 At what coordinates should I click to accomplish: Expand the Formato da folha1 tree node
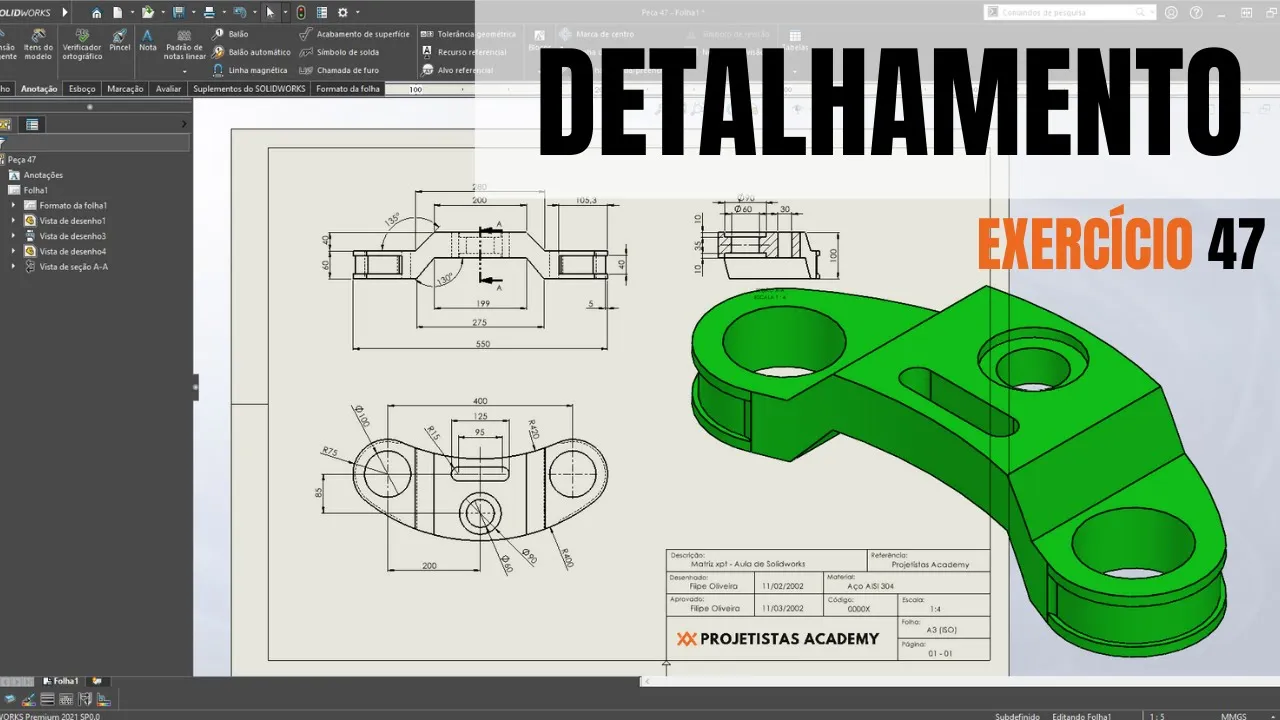point(14,205)
